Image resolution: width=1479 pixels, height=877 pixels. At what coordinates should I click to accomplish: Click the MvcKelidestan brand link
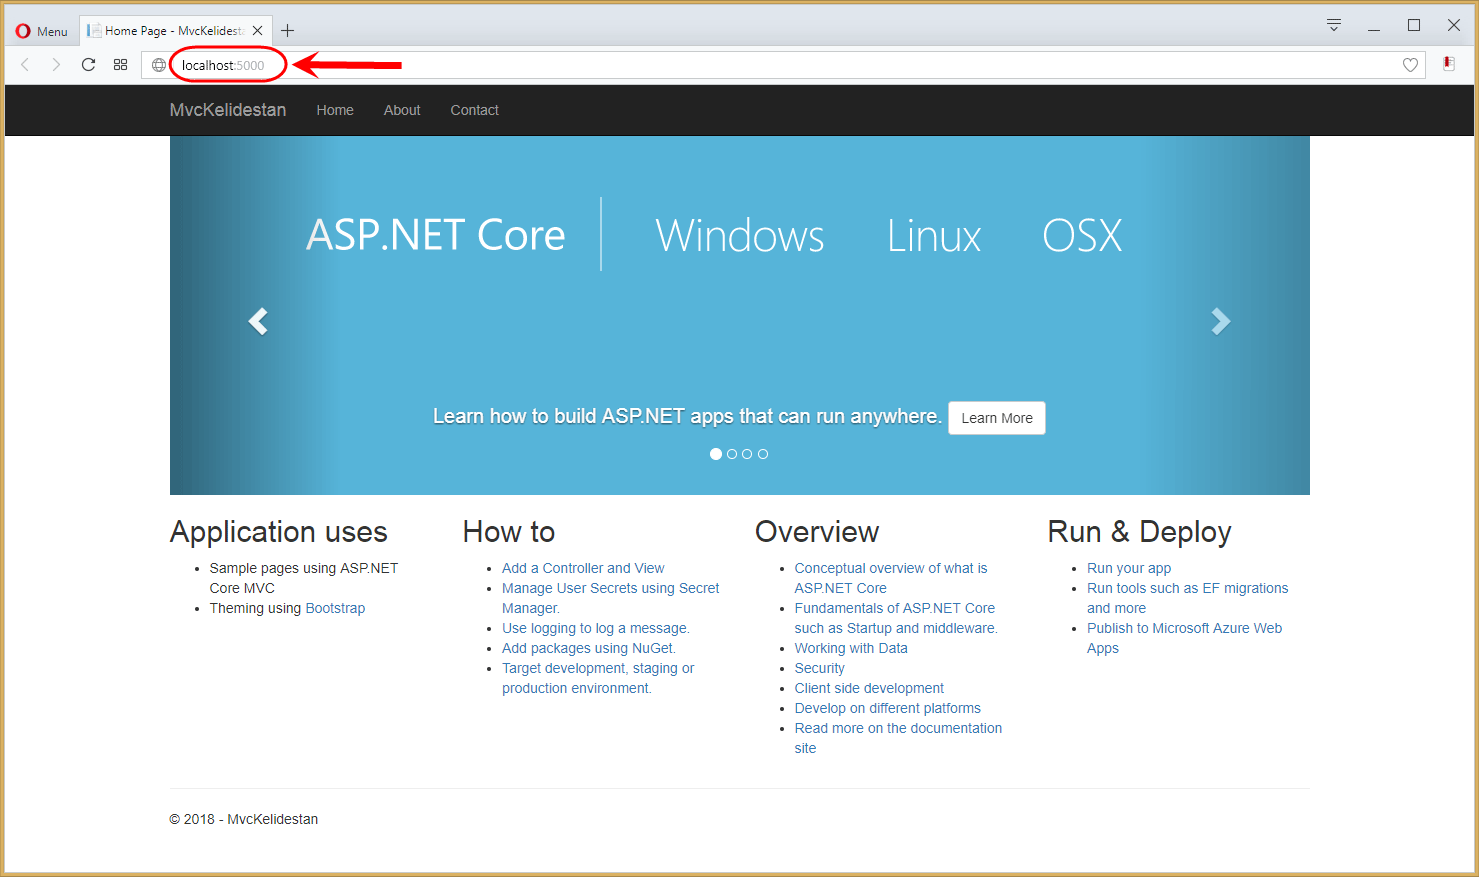[x=228, y=110]
